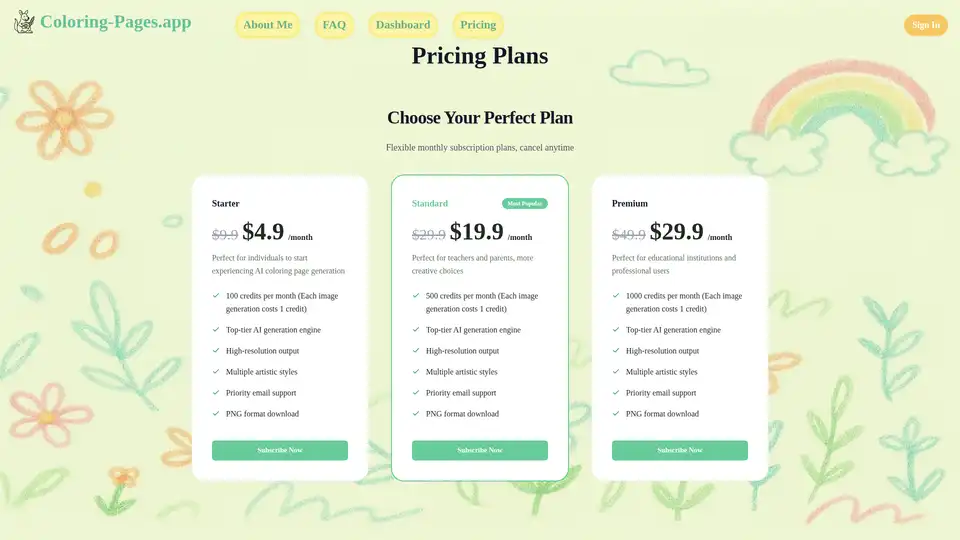The image size is (960, 540).
Task: Click Premium's Priority email support checkmark
Action: coord(616,393)
